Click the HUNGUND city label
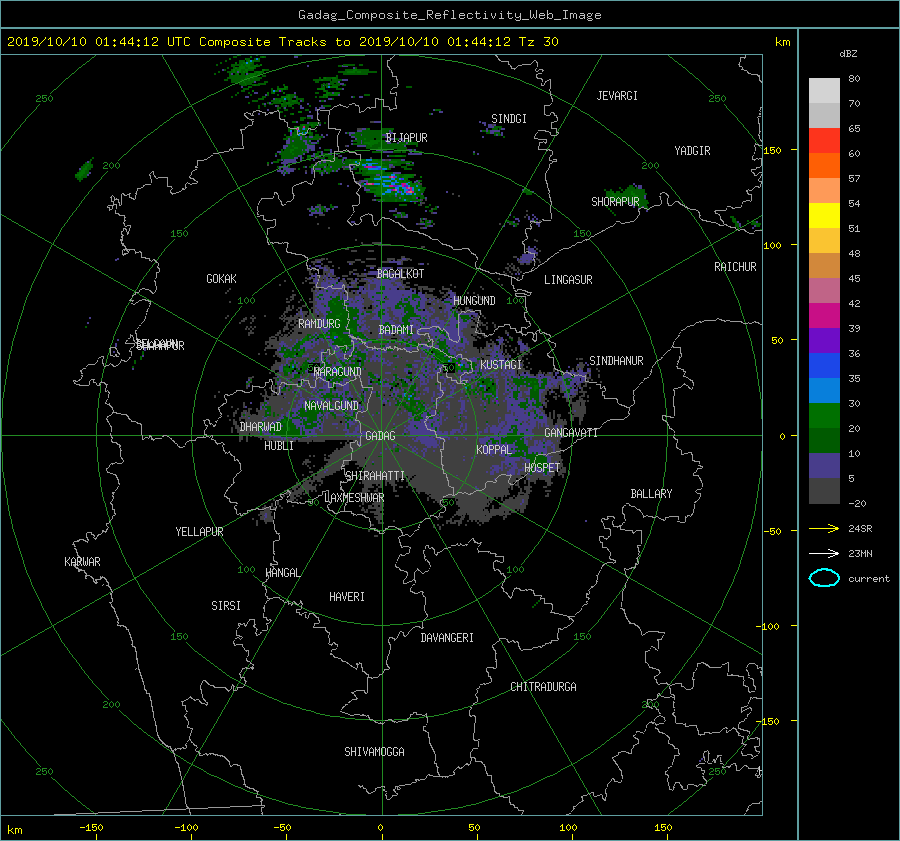900x841 pixels. 474,301
